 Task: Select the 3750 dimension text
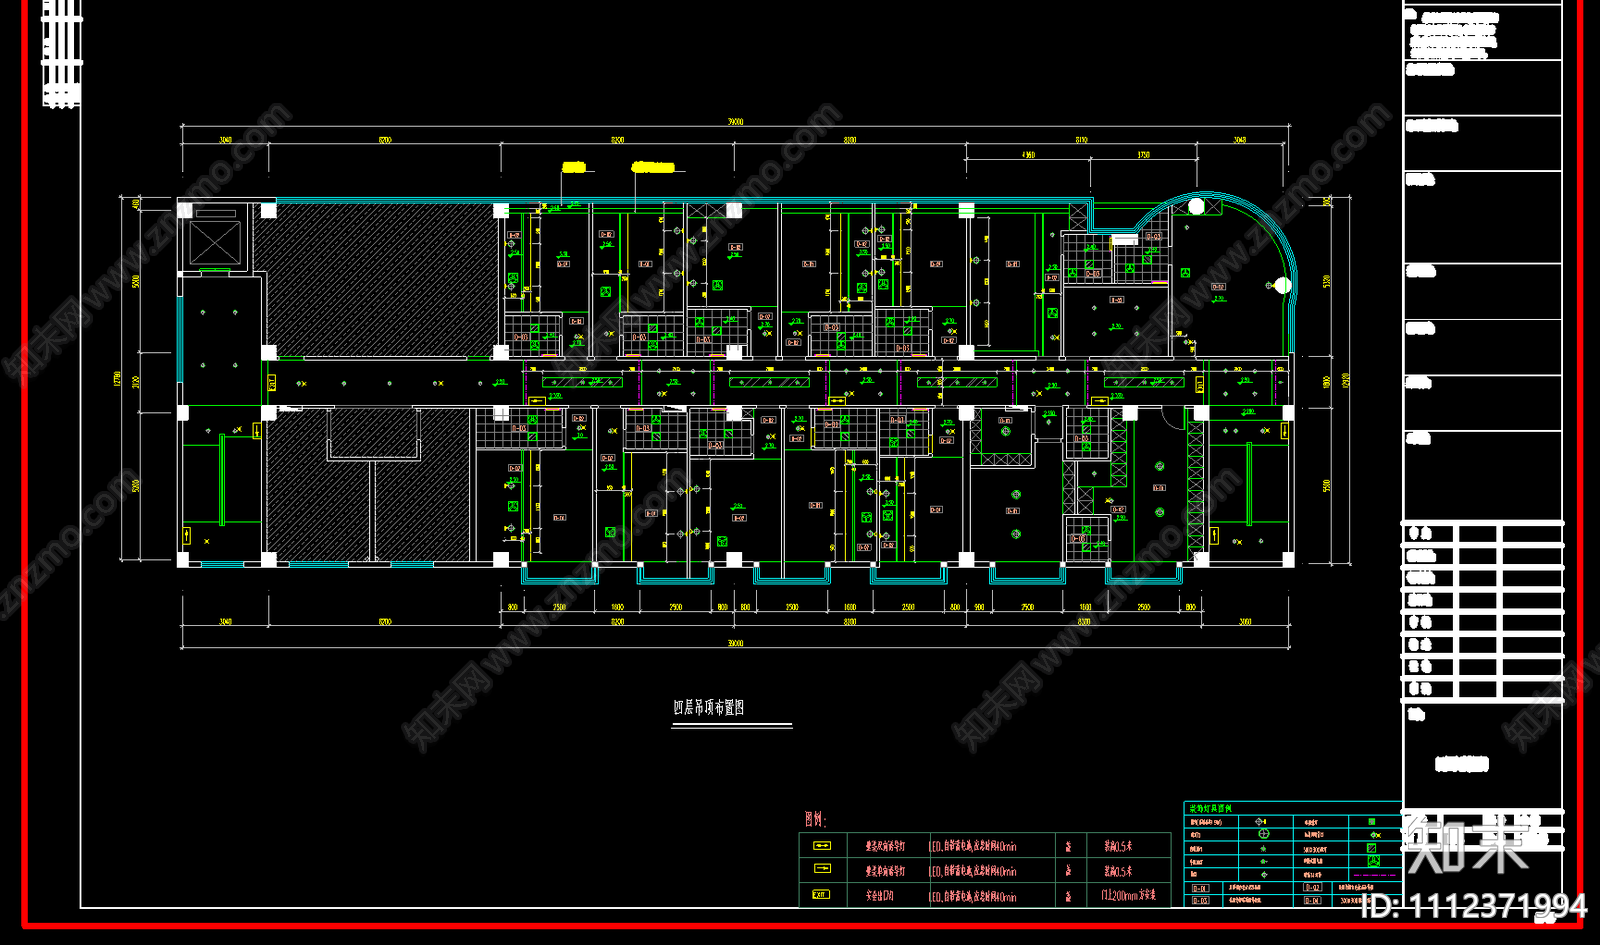coord(1143,155)
